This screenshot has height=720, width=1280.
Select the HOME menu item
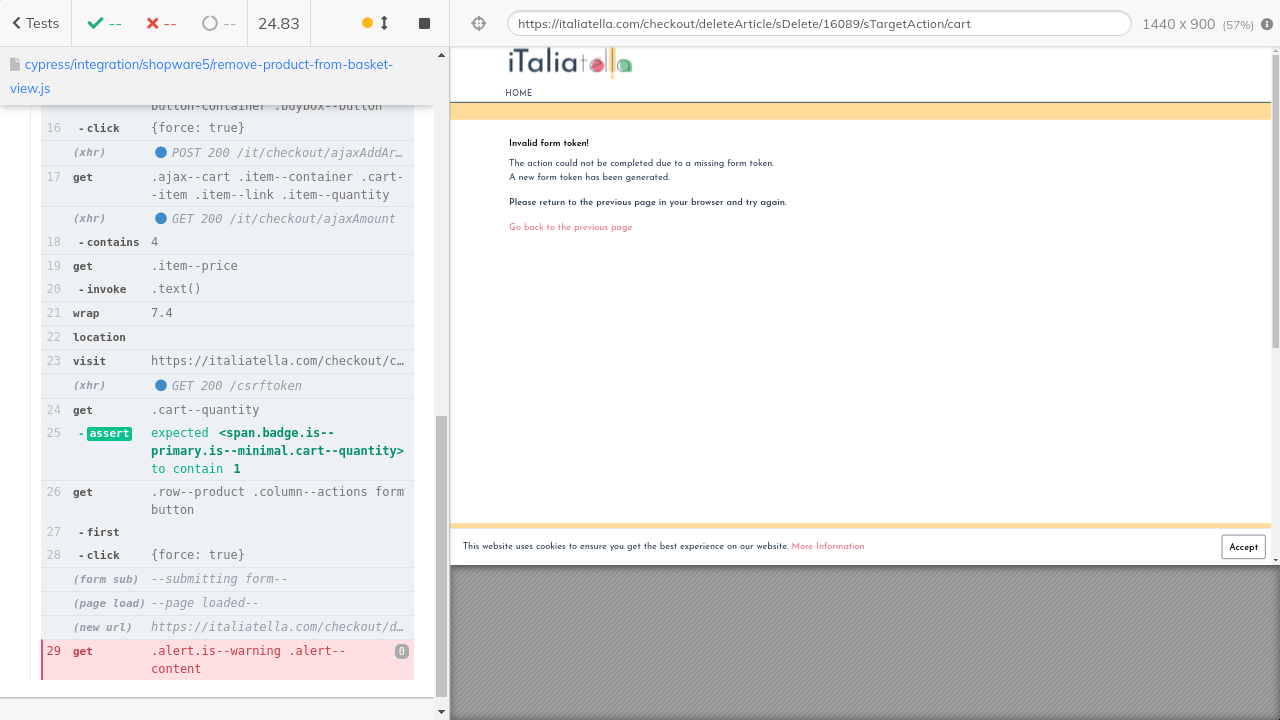pyautogui.click(x=518, y=93)
